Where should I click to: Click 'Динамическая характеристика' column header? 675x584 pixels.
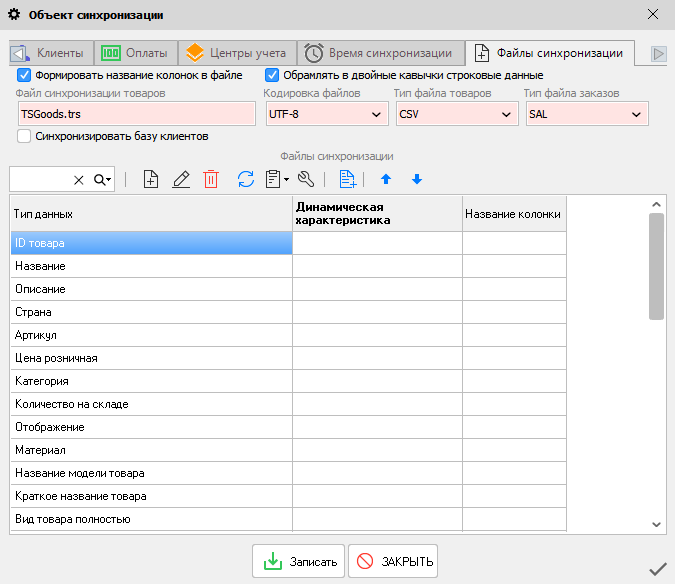(x=378, y=214)
